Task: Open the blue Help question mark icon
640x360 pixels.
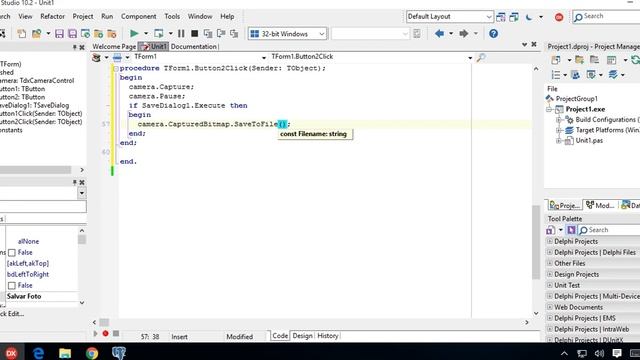Action: point(493,33)
